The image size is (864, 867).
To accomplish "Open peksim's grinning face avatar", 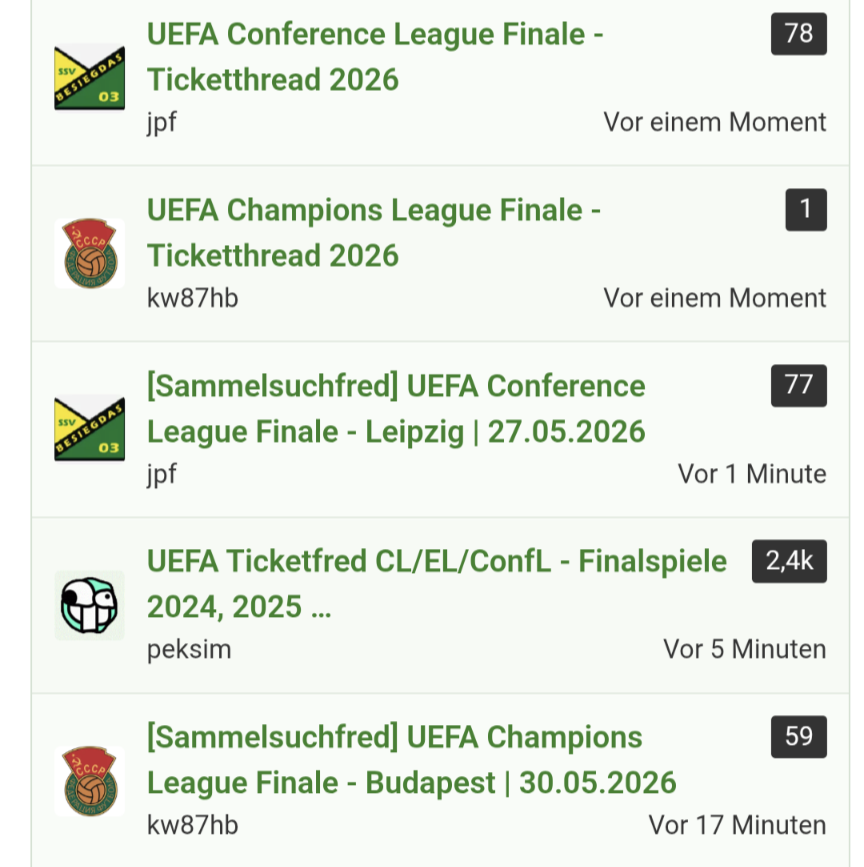I will tap(89, 605).
